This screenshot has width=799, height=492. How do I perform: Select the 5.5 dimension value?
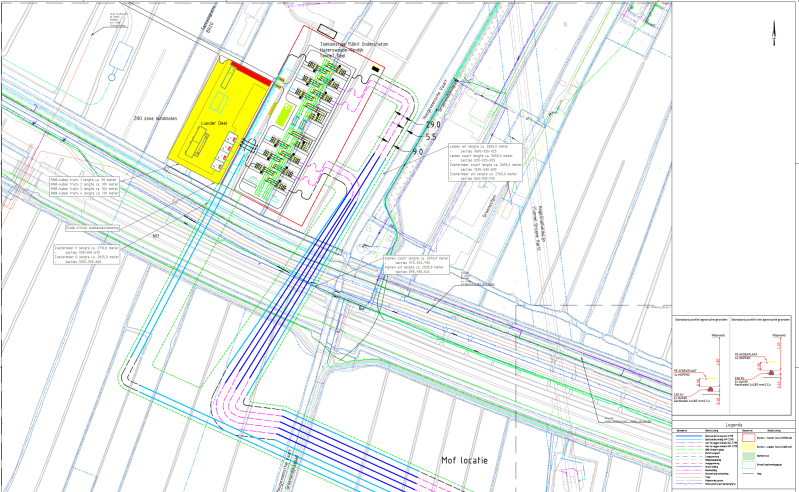coord(431,137)
